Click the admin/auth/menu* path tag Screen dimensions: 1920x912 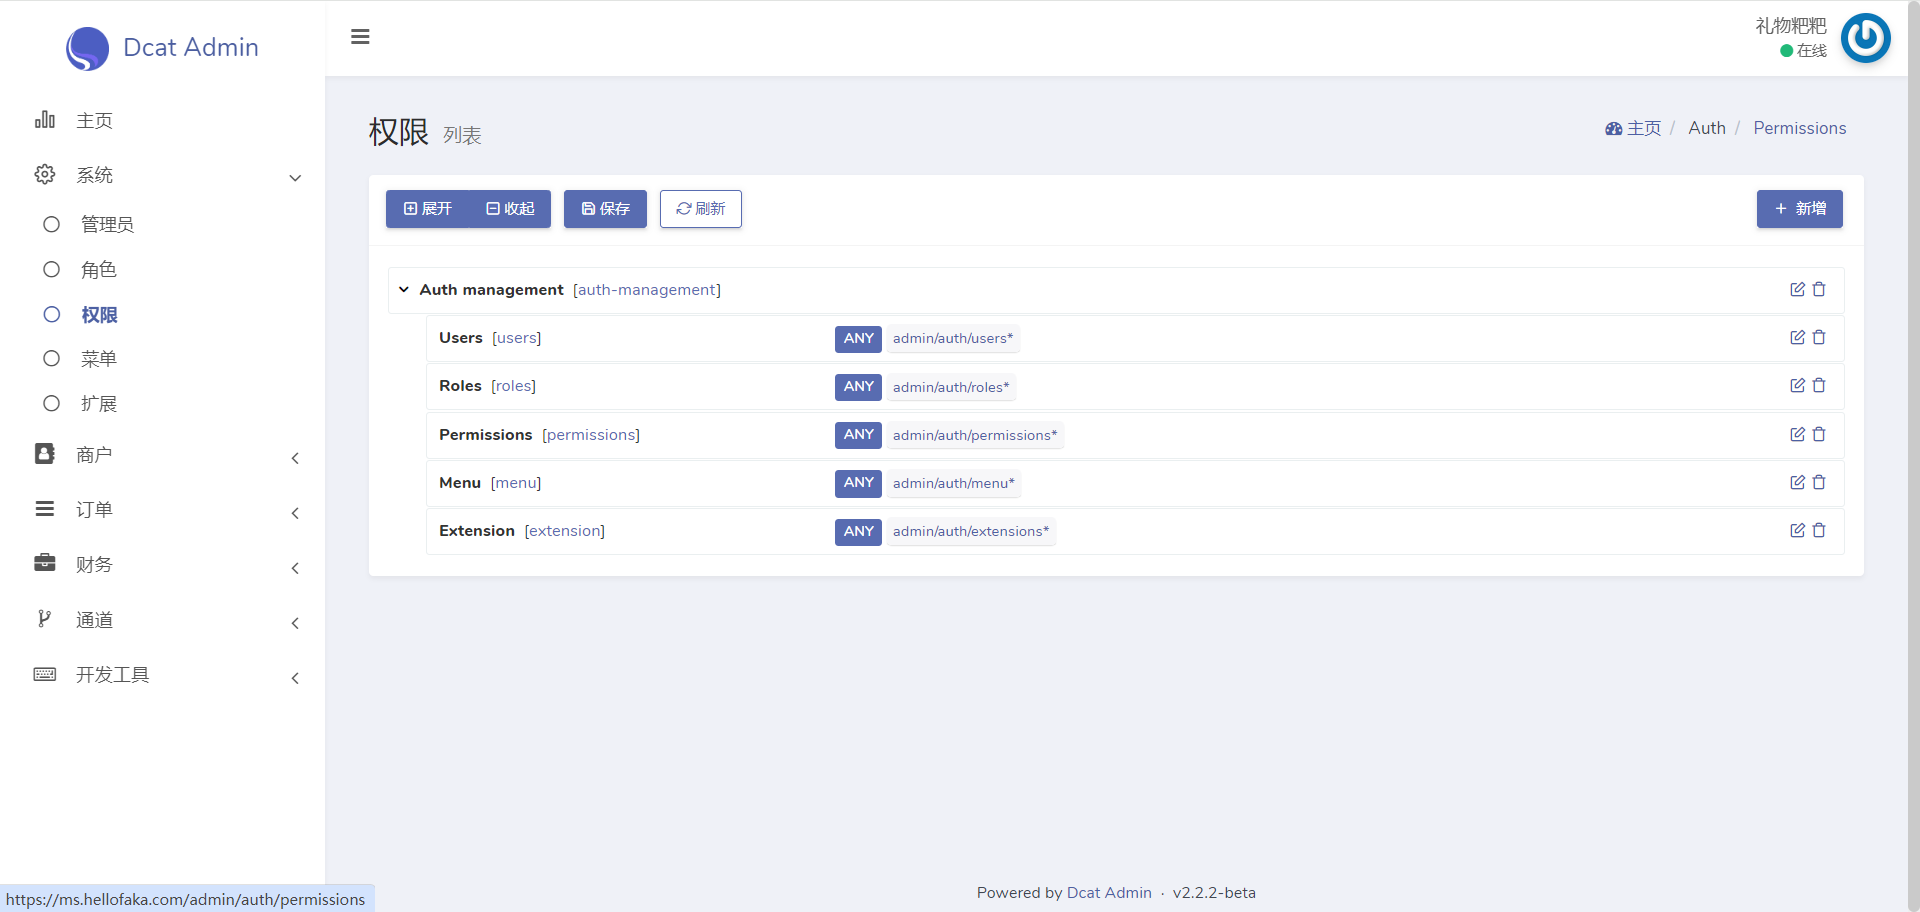[954, 483]
